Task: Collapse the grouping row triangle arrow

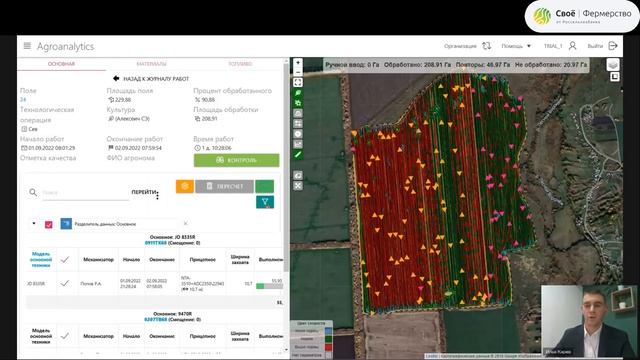Action: (34, 223)
